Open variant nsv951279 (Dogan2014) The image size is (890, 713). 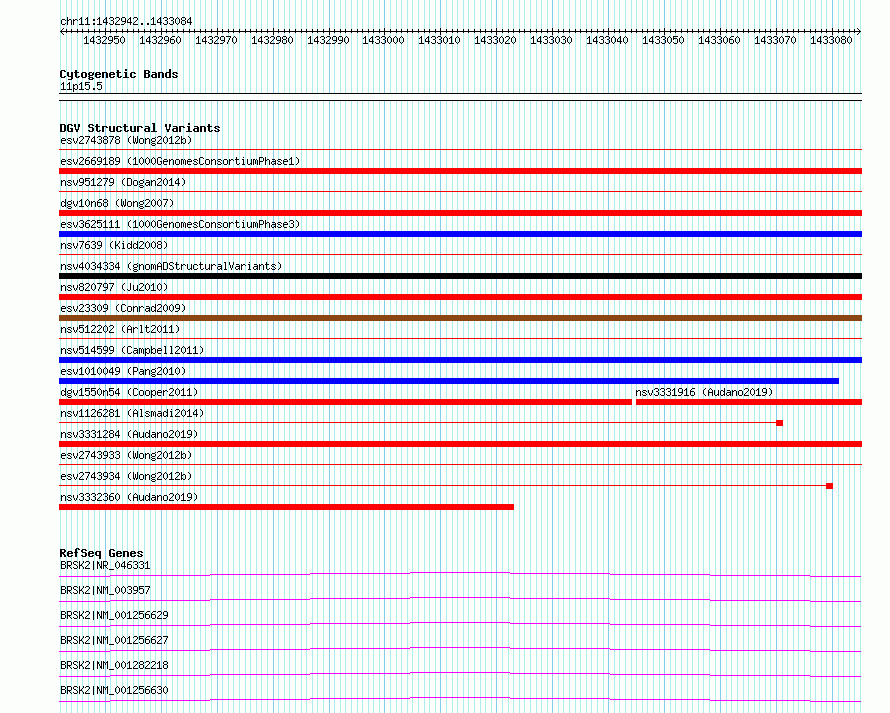pos(123,182)
